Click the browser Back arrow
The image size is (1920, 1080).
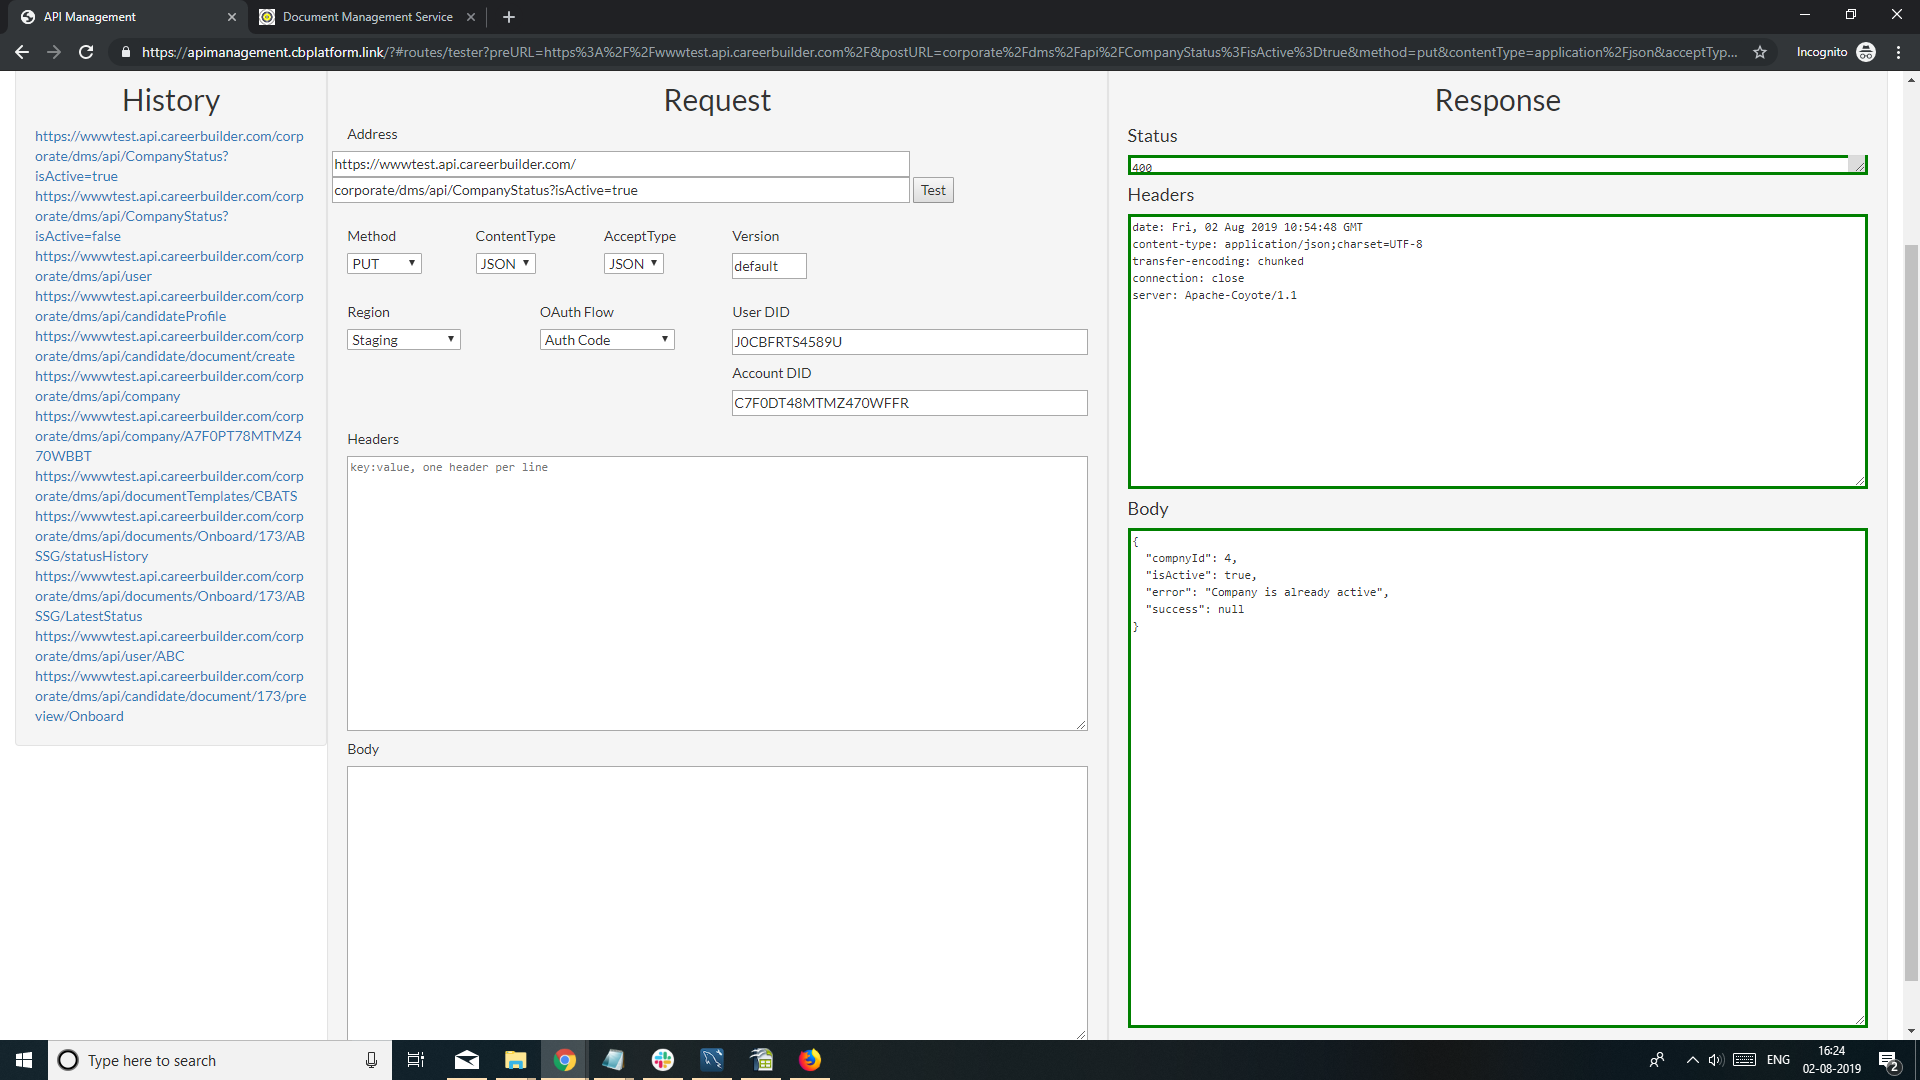[22, 52]
